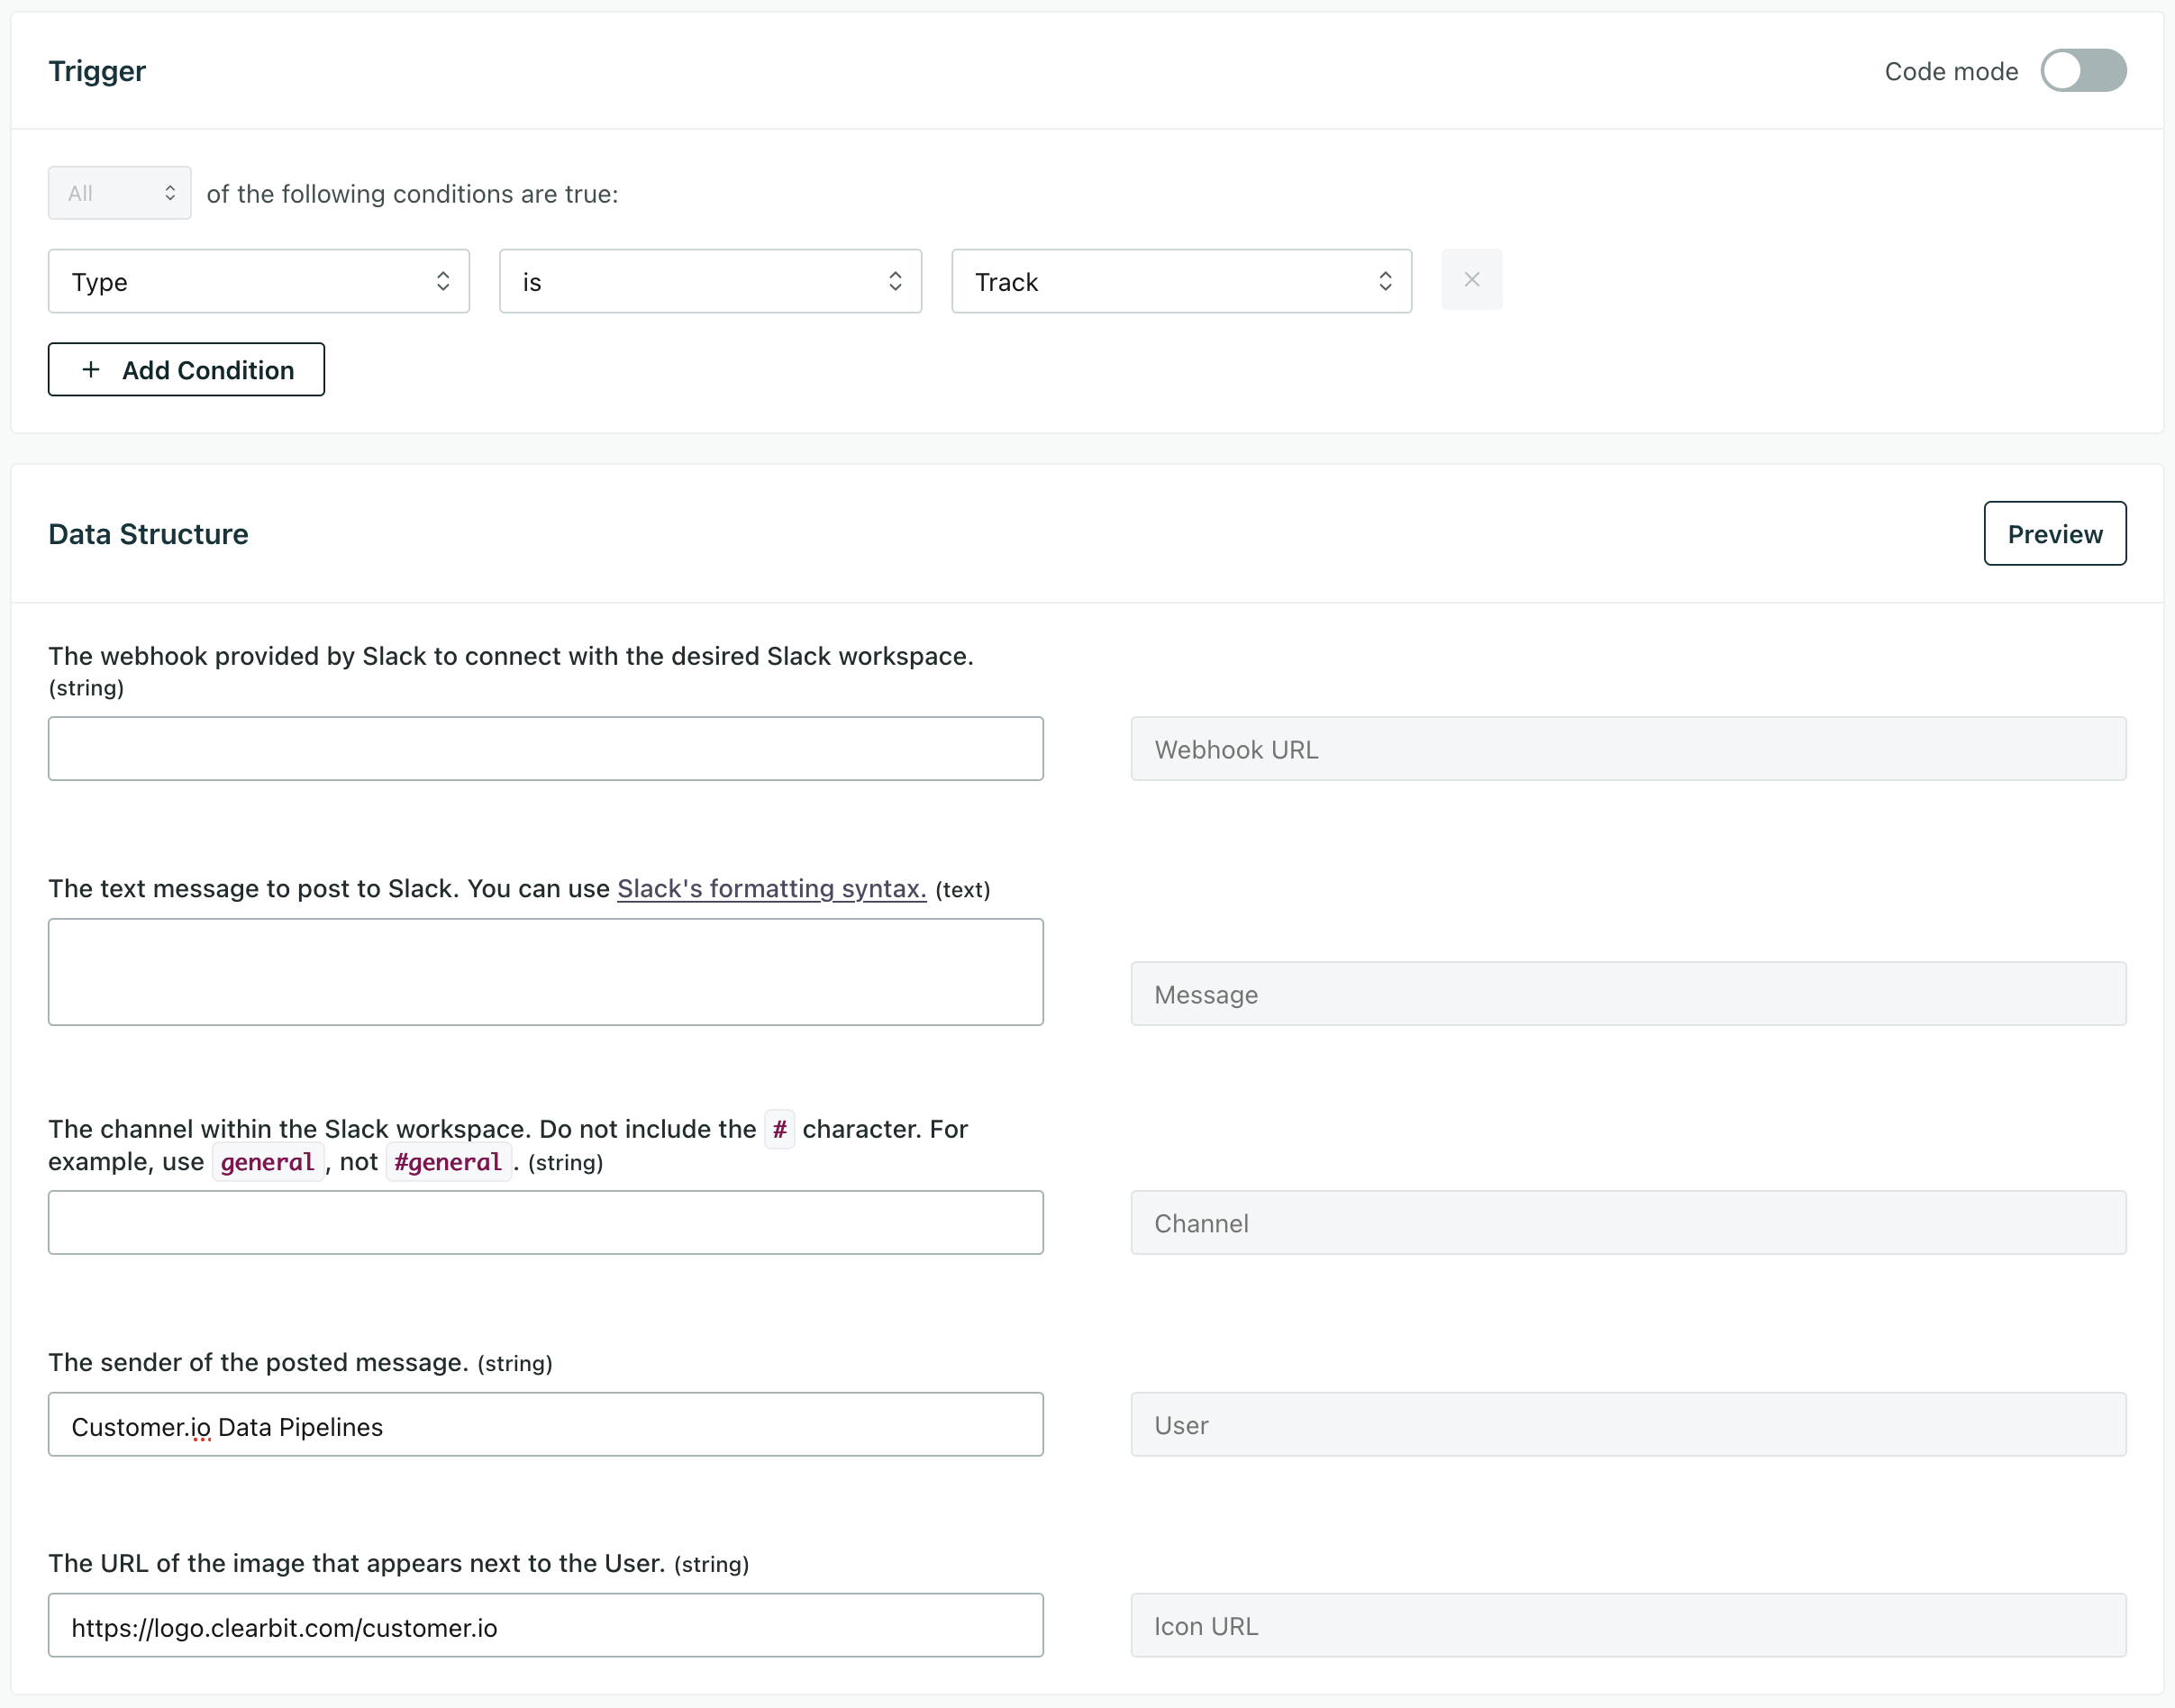This screenshot has width=2175, height=1708.
Task: Open the All conditions dropdown
Action: (x=118, y=192)
